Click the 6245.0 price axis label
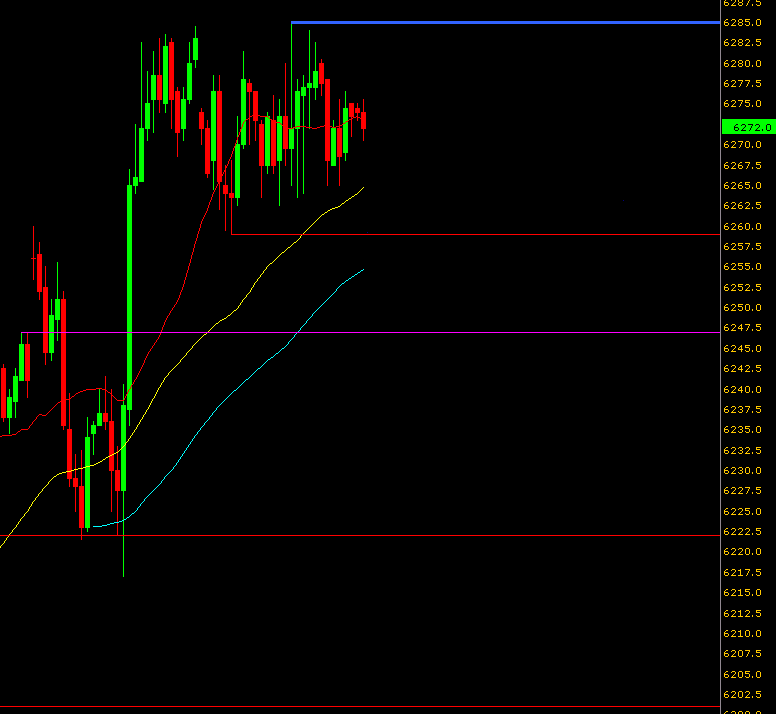Image resolution: width=776 pixels, height=714 pixels. (742, 349)
